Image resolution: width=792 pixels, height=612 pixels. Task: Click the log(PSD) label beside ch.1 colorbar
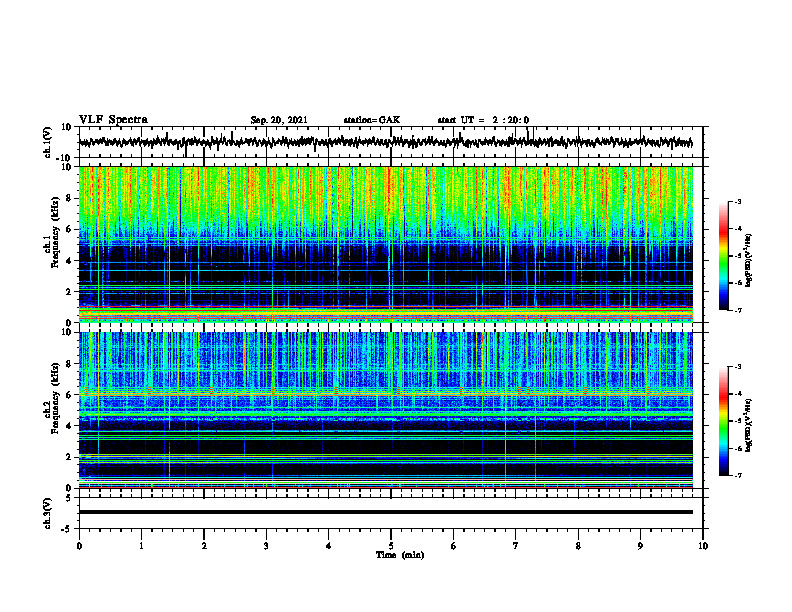pyautogui.click(x=749, y=260)
